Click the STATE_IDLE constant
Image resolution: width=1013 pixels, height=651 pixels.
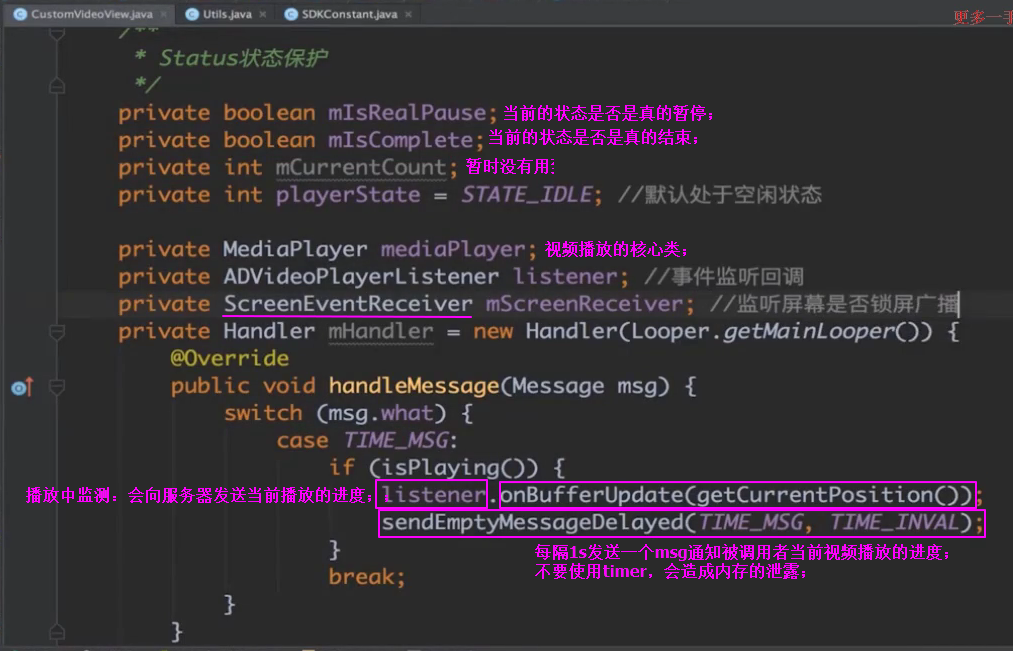527,194
